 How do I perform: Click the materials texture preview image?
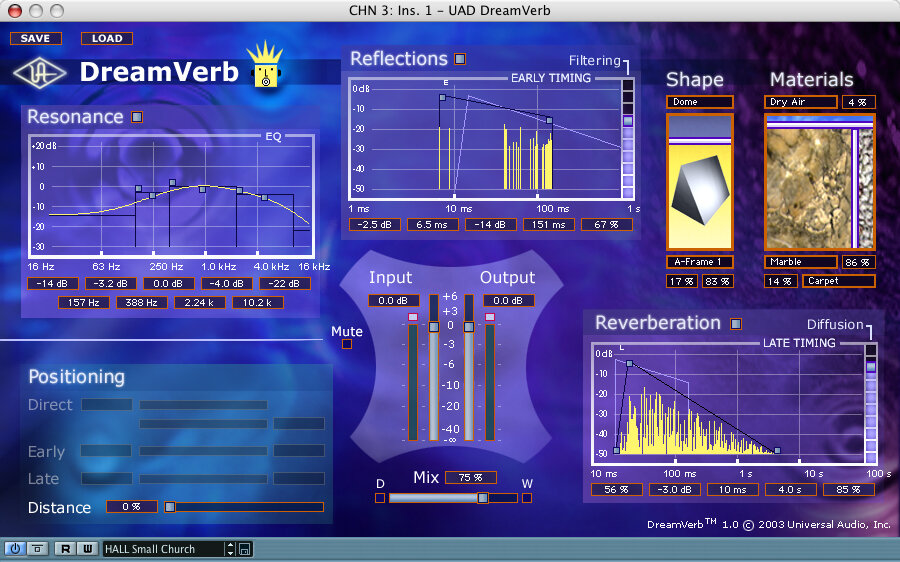(820, 182)
